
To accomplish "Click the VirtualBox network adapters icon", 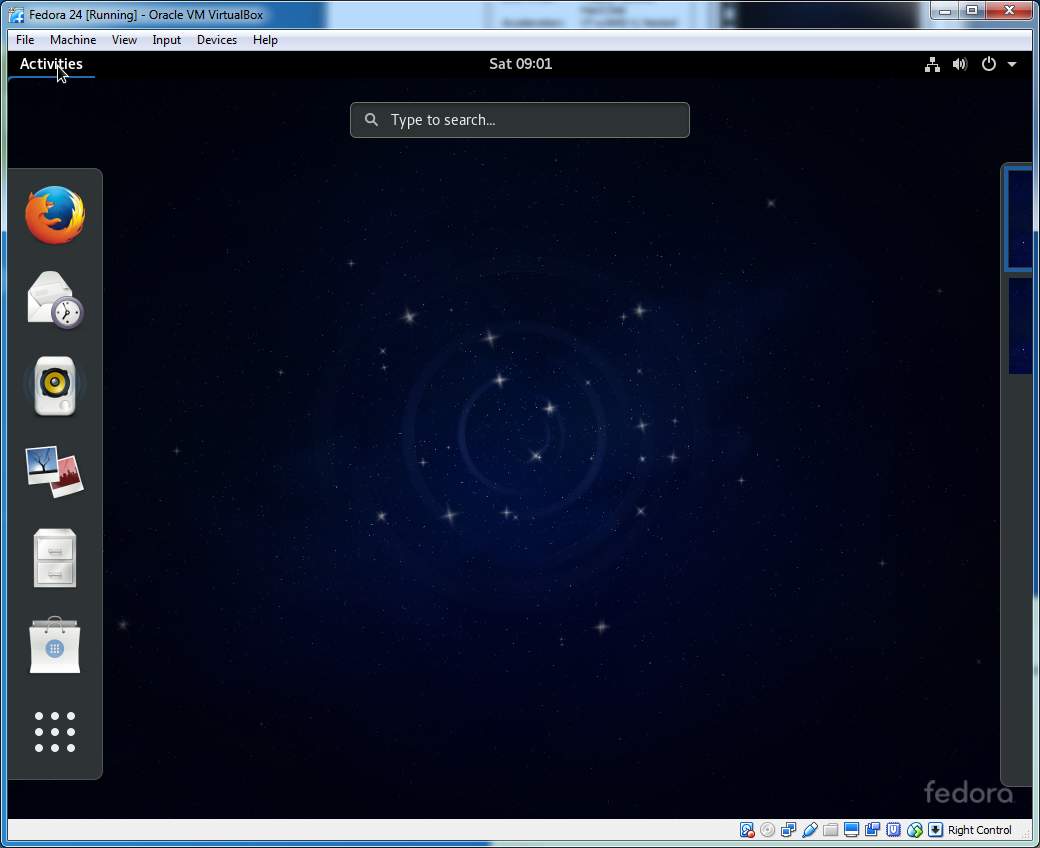I will click(x=789, y=830).
